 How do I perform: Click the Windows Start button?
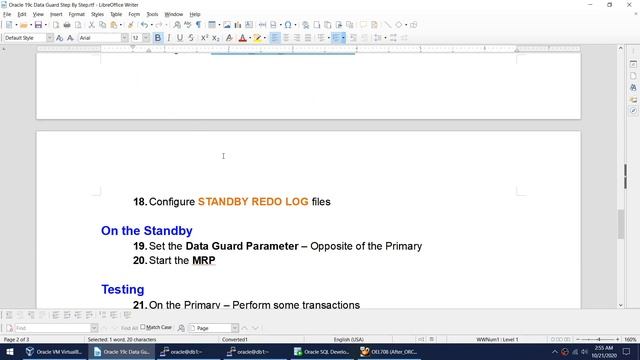[10, 352]
